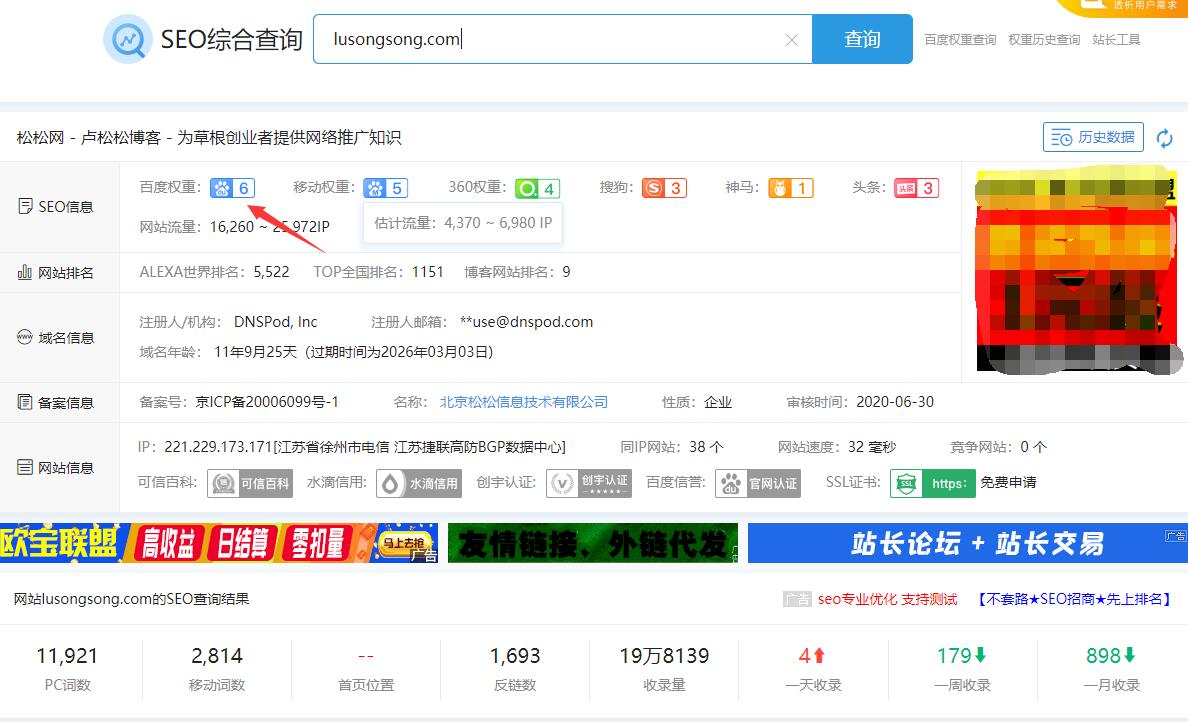
Task: Click the 官网认证 Baidu badge
Action: point(758,483)
